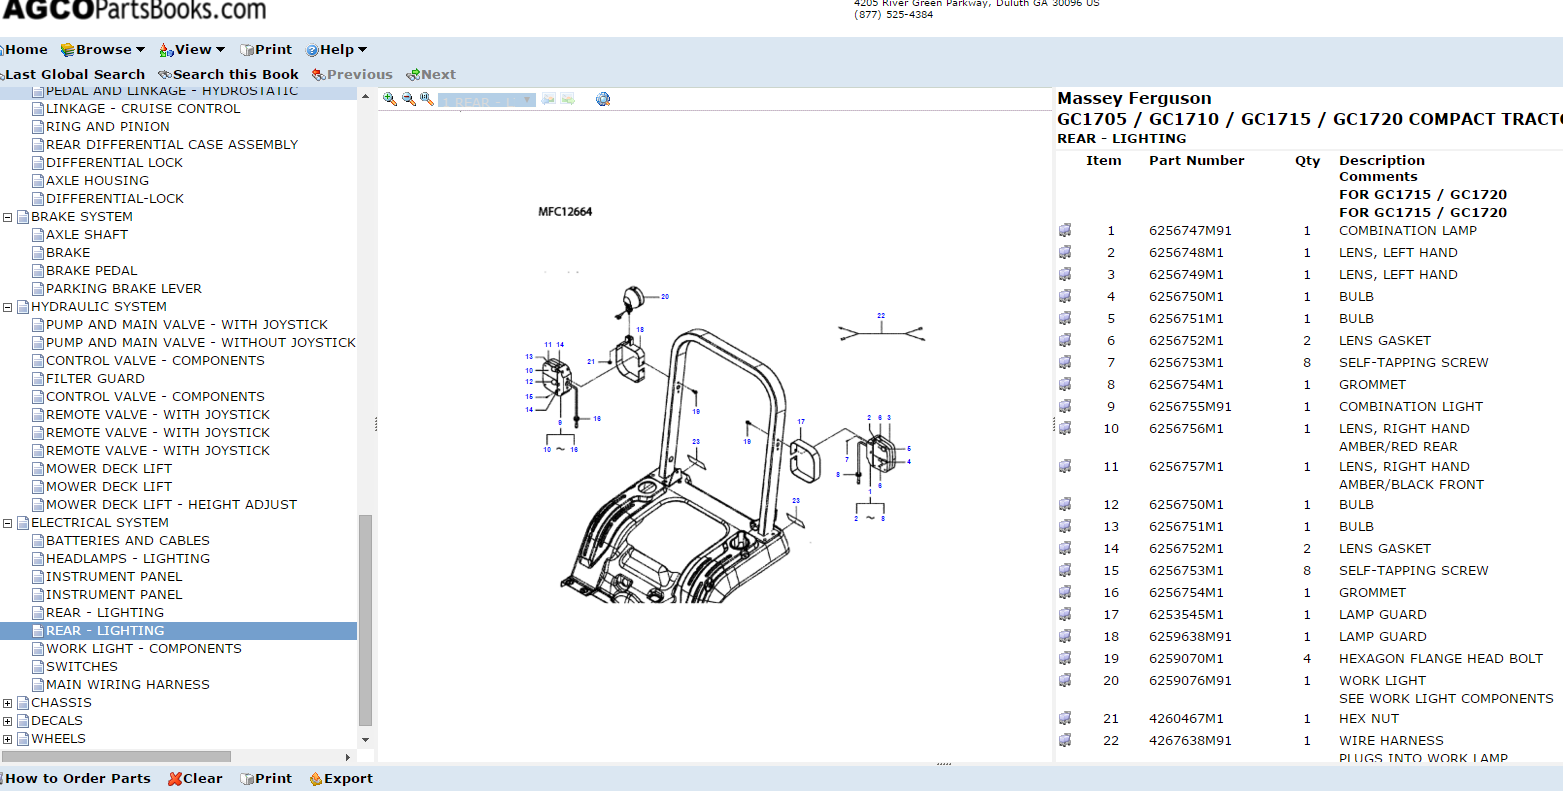
Task: Click Search this Book
Action: point(228,75)
